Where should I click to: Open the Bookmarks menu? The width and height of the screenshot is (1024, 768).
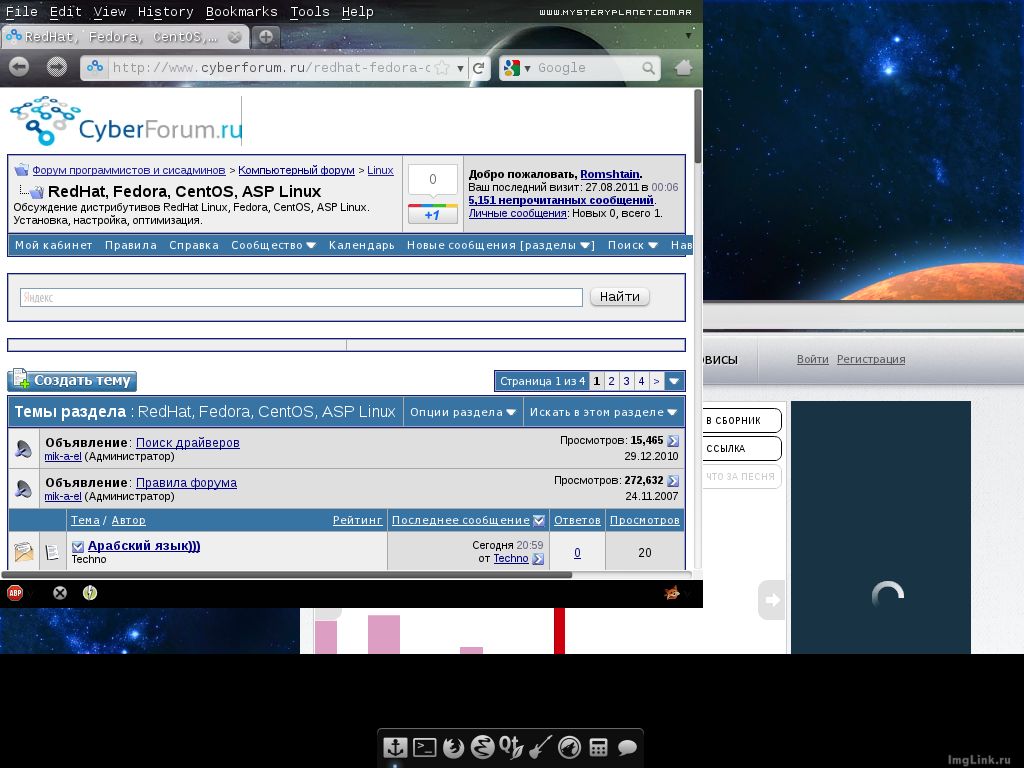pyautogui.click(x=242, y=12)
